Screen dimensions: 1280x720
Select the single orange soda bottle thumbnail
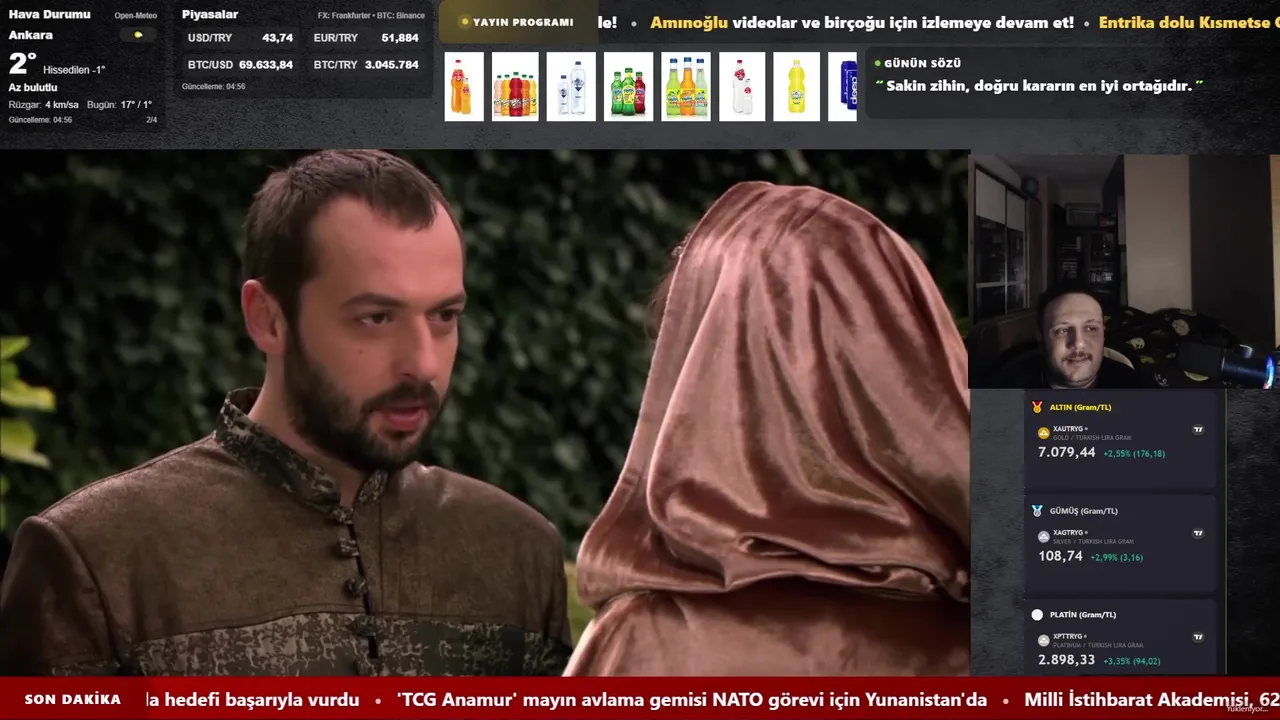[464, 87]
